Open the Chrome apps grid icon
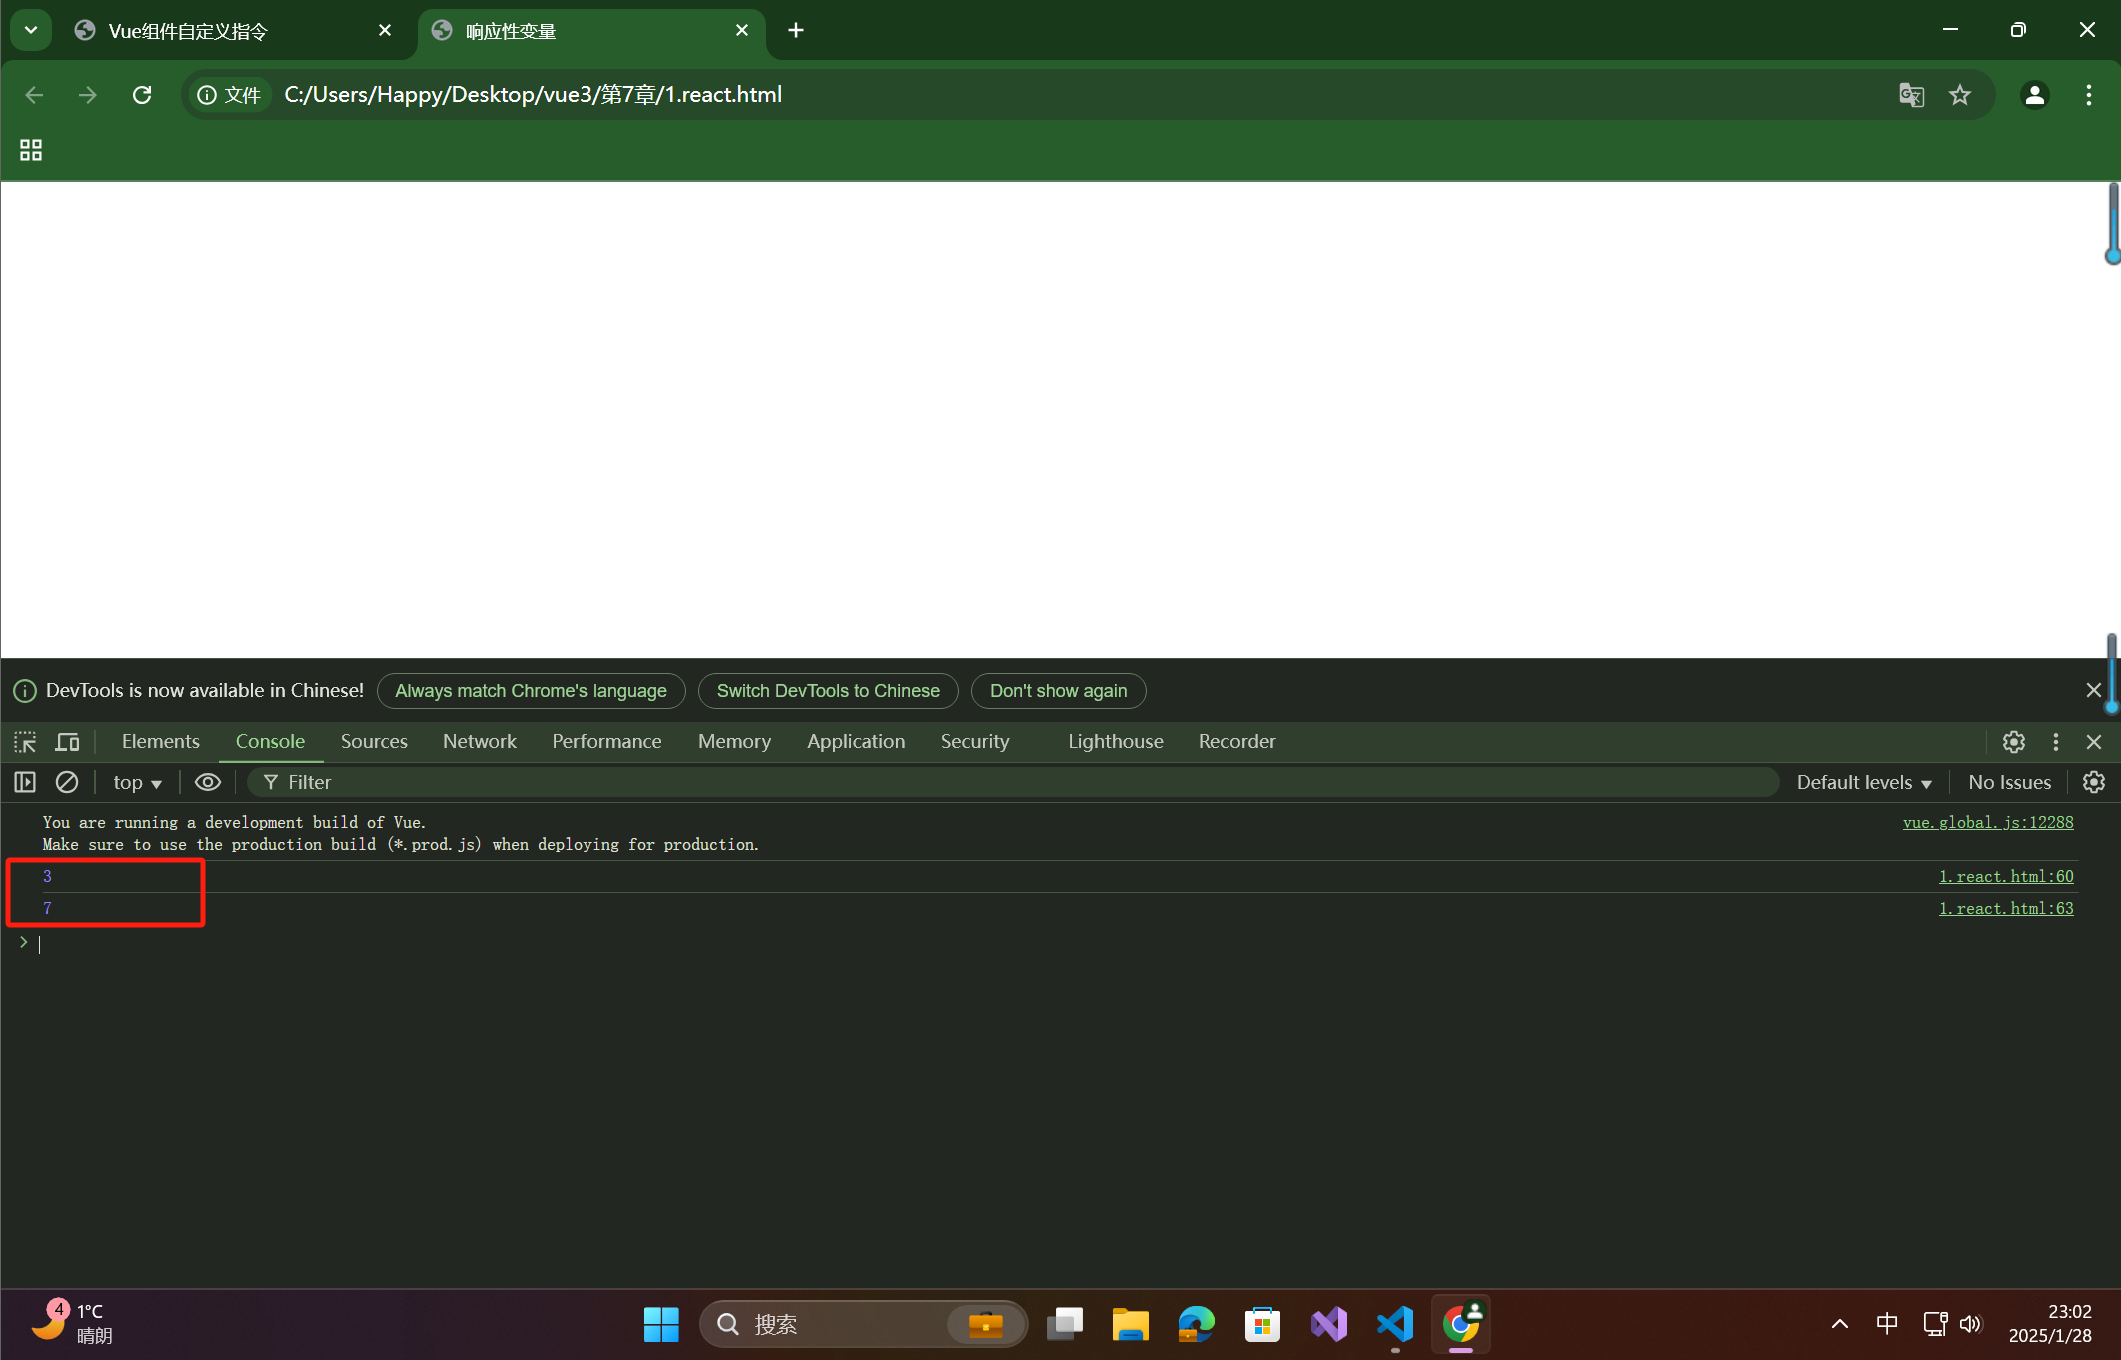The width and height of the screenshot is (2121, 1360). (x=31, y=150)
